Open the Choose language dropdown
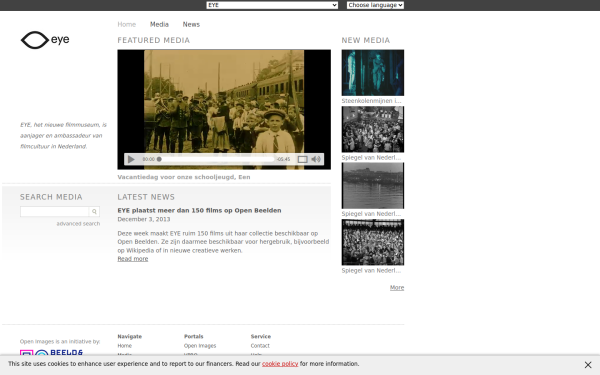Screen dimensions: 600x375 [375, 5]
